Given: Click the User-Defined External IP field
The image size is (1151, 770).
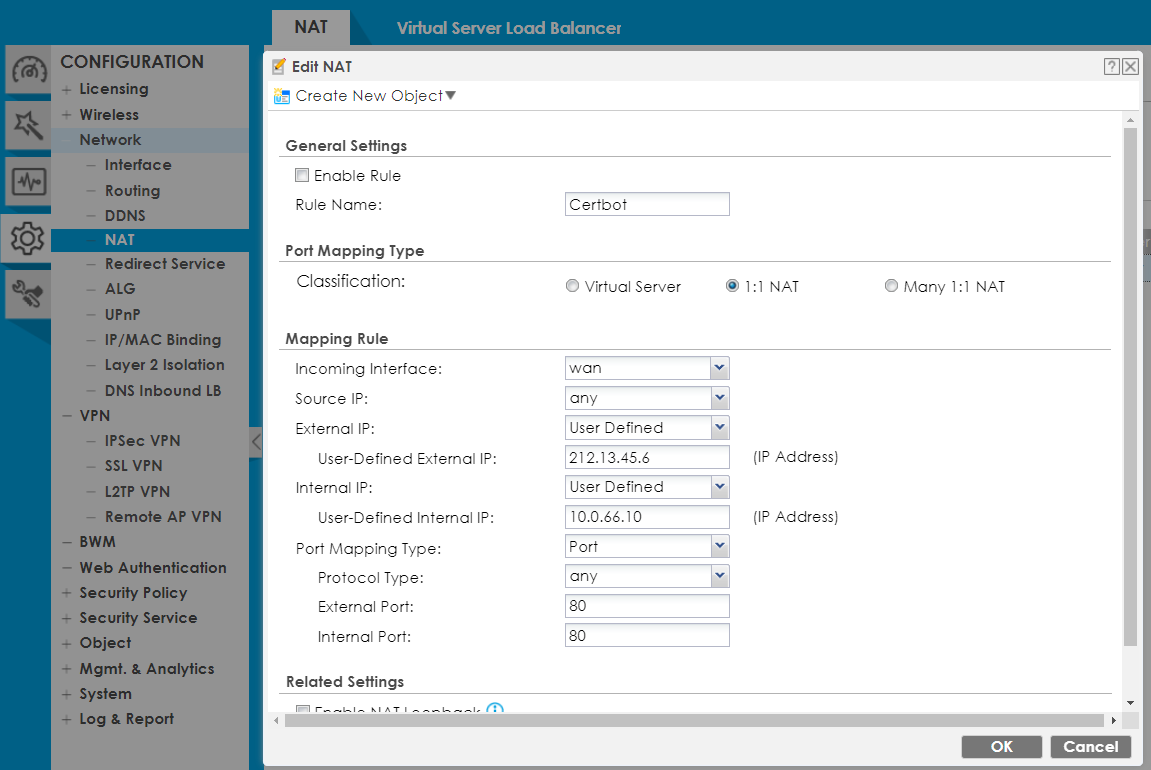Looking at the screenshot, I should (647, 457).
